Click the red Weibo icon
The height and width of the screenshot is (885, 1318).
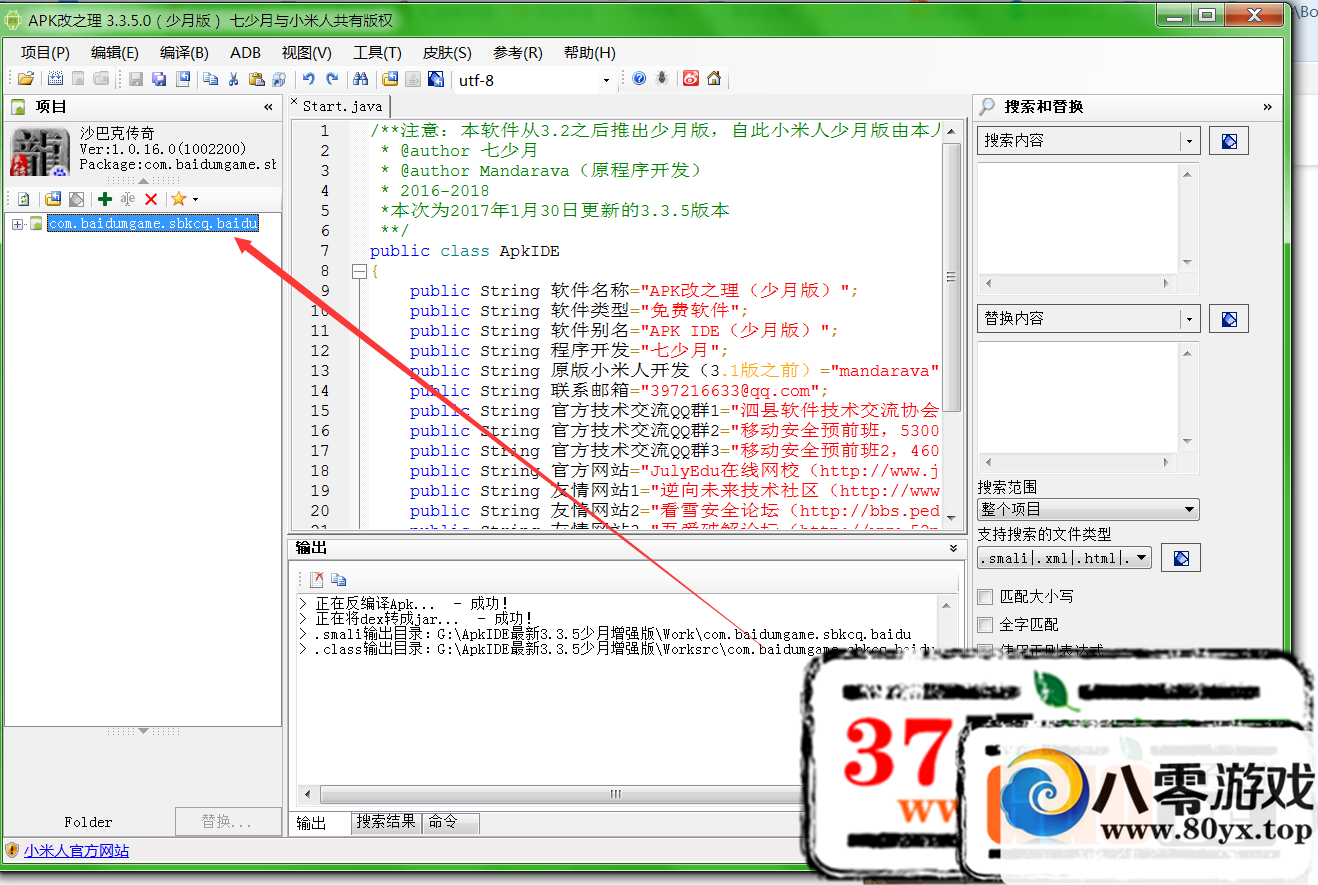(x=691, y=79)
